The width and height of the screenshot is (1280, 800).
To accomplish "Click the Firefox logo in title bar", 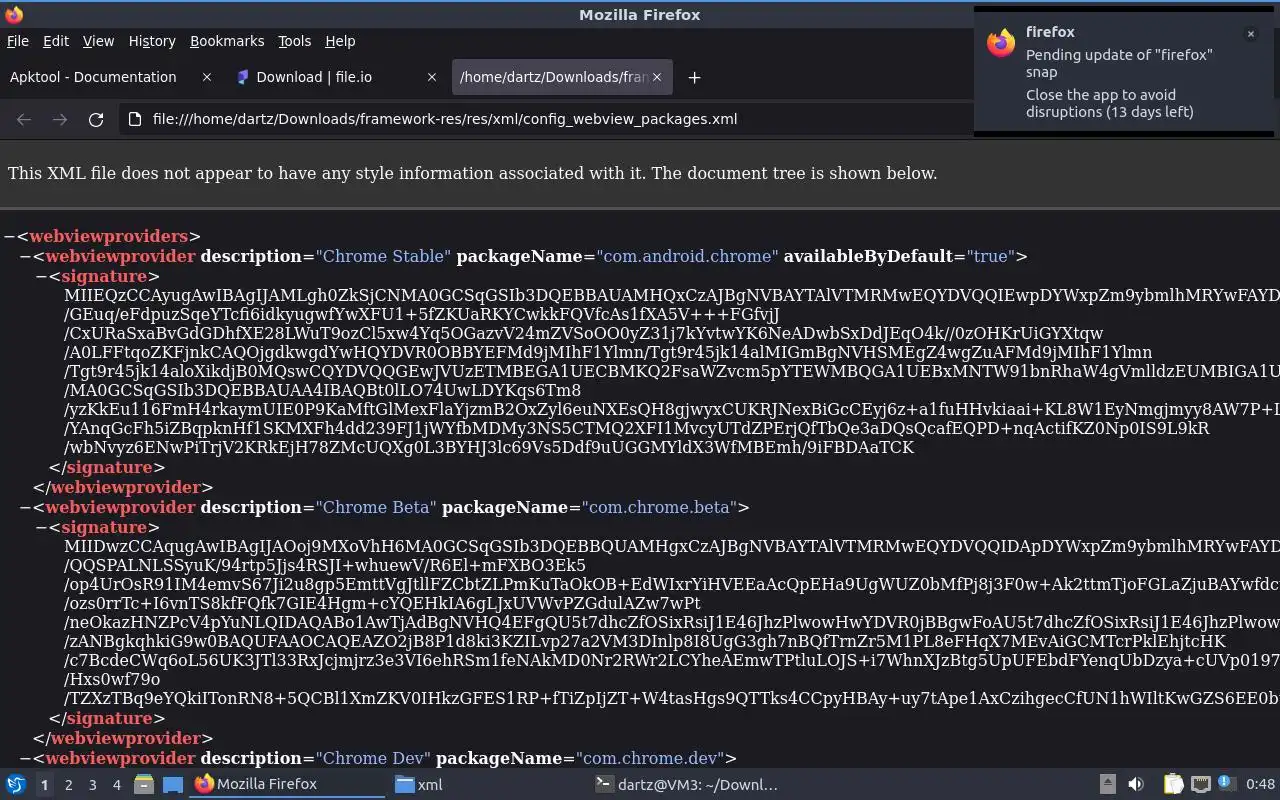I will coord(13,14).
